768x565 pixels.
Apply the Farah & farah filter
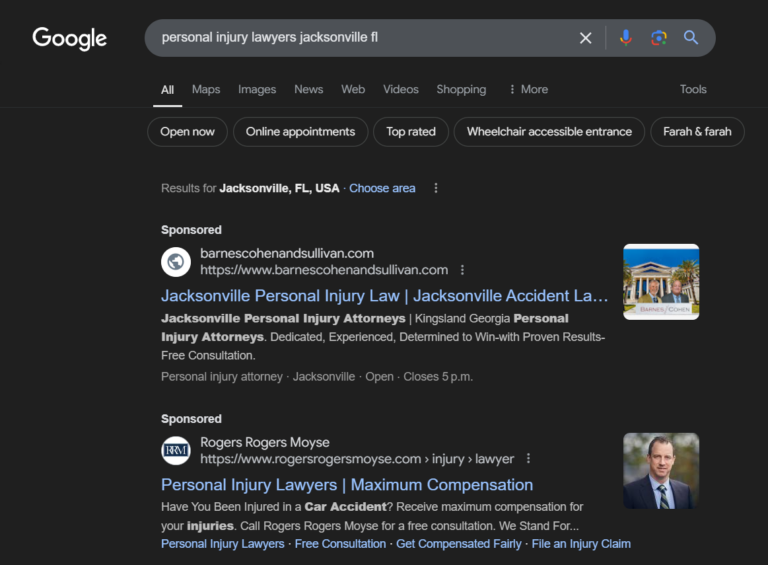pyautogui.click(x=697, y=132)
